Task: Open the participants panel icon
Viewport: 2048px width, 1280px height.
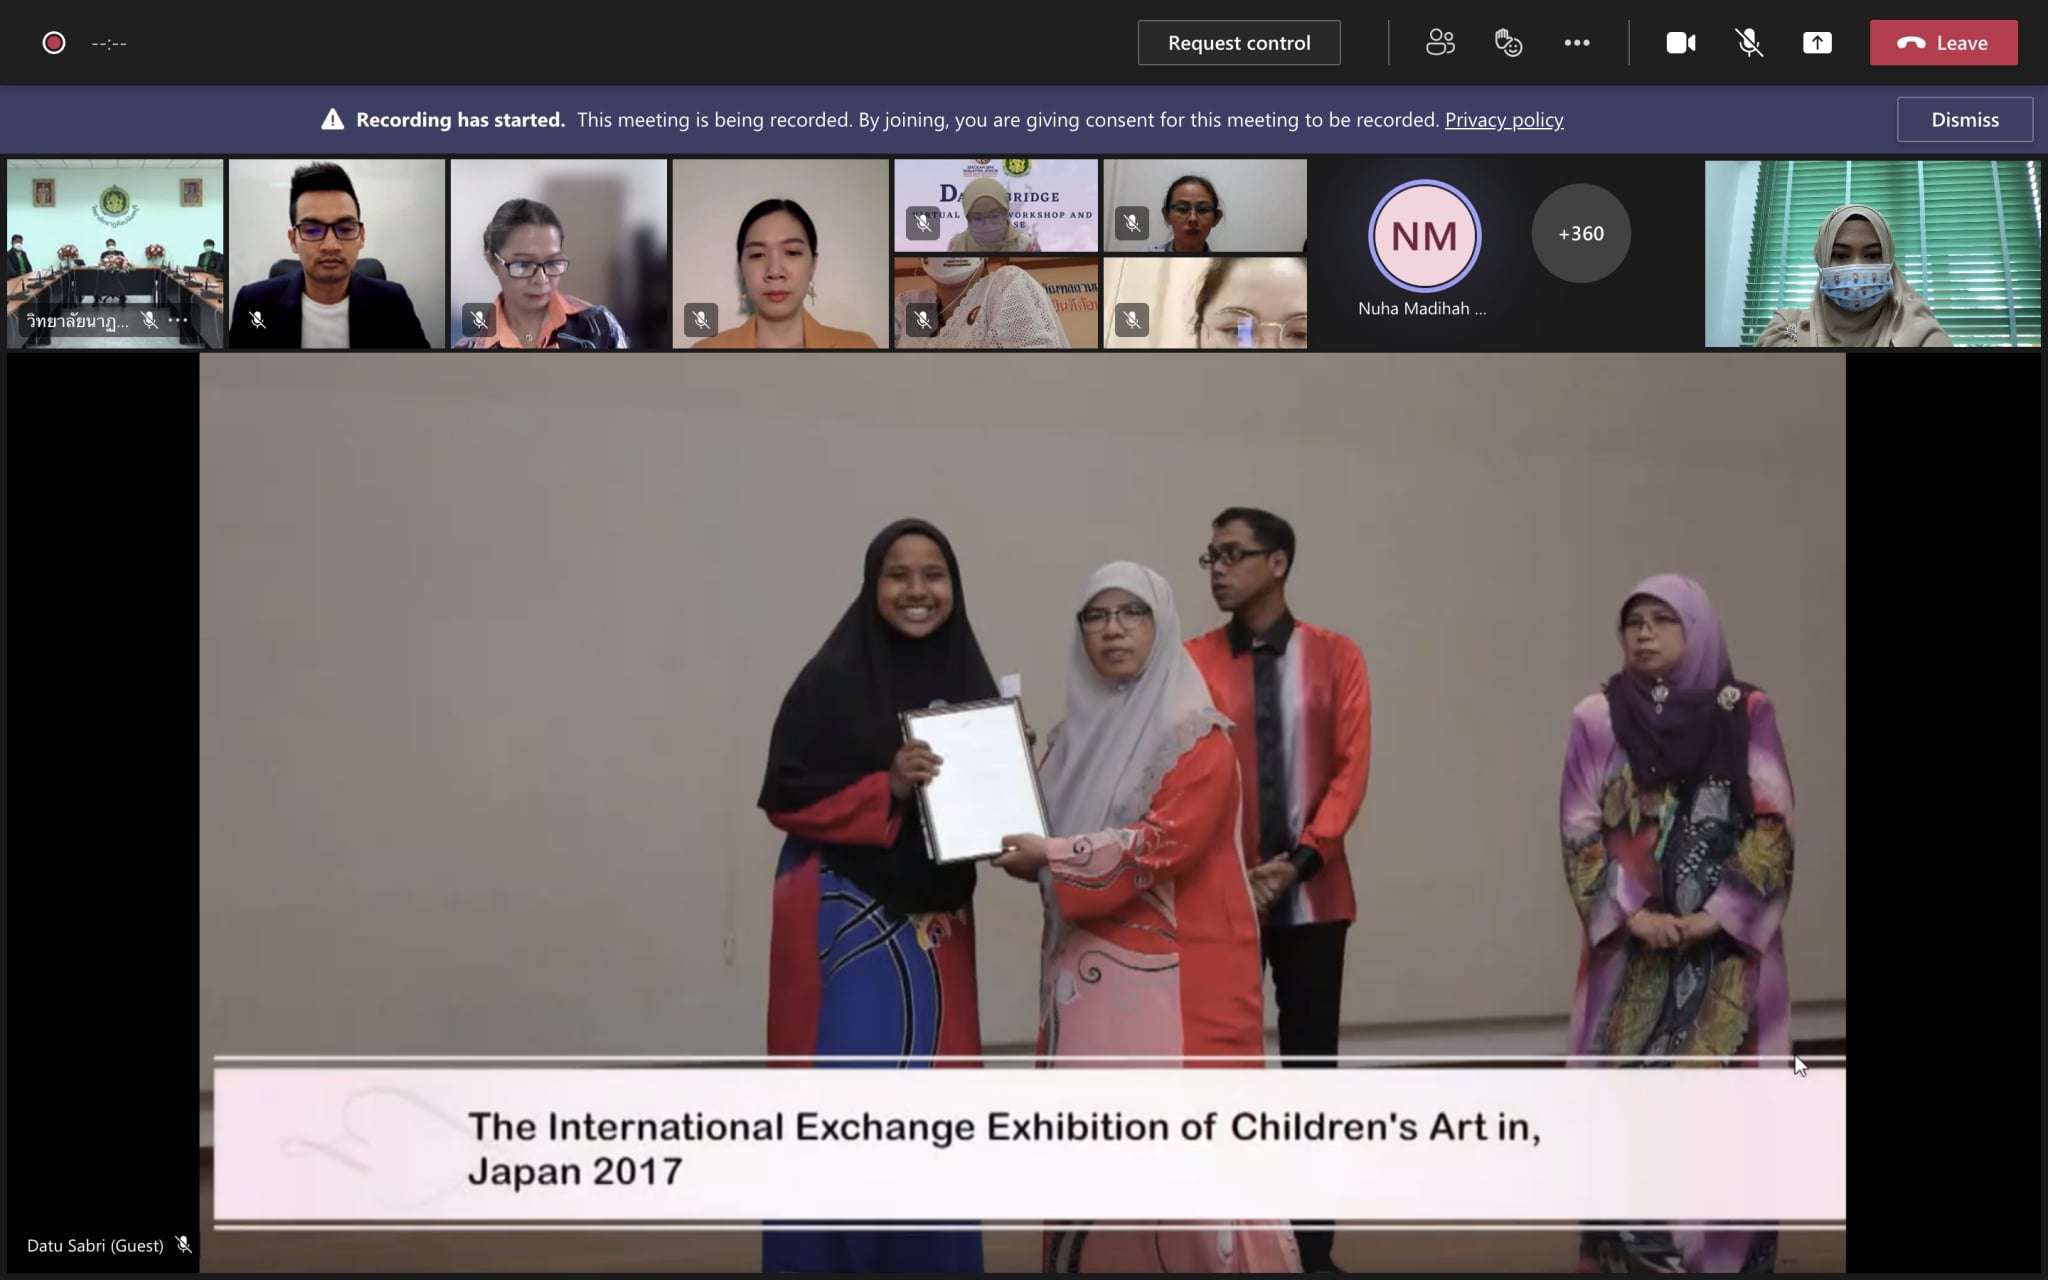Action: click(x=1440, y=43)
